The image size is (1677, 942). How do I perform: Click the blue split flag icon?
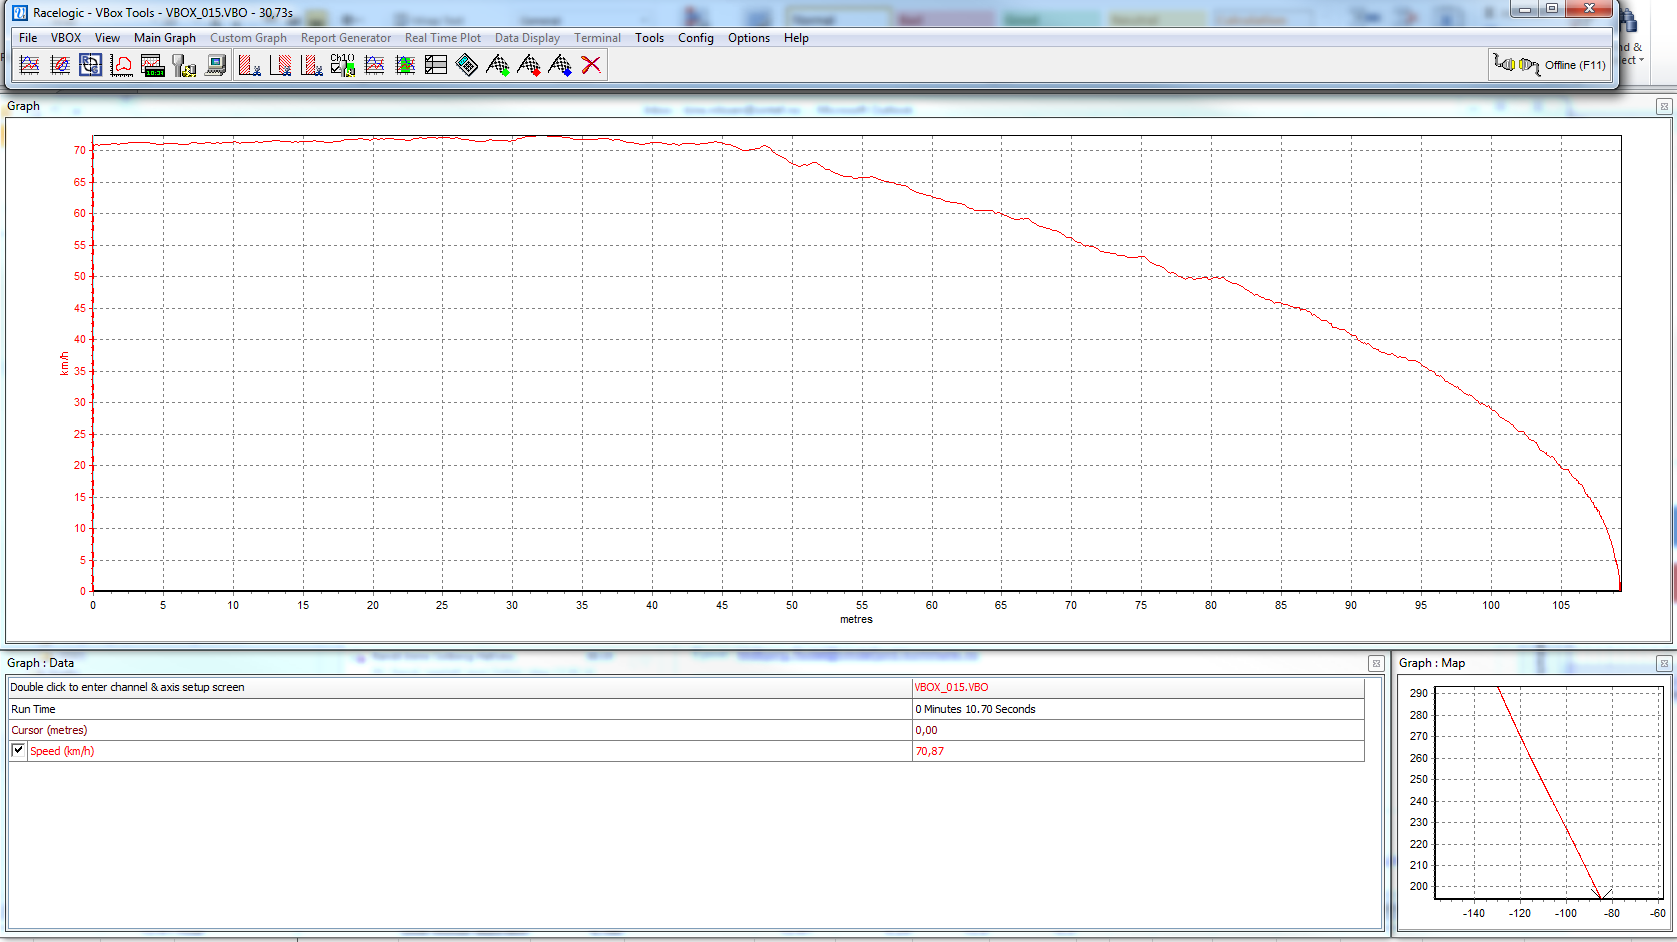tap(560, 65)
